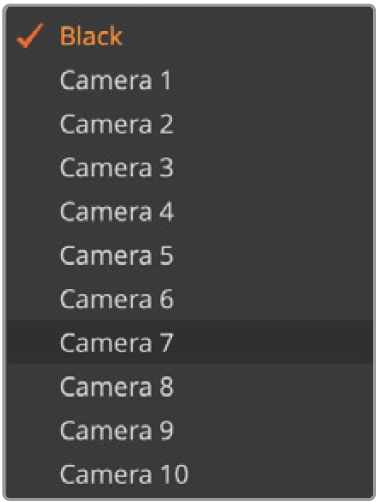Click the digit 6 in Camera 6
This screenshot has width=379, height=502.
[167, 299]
